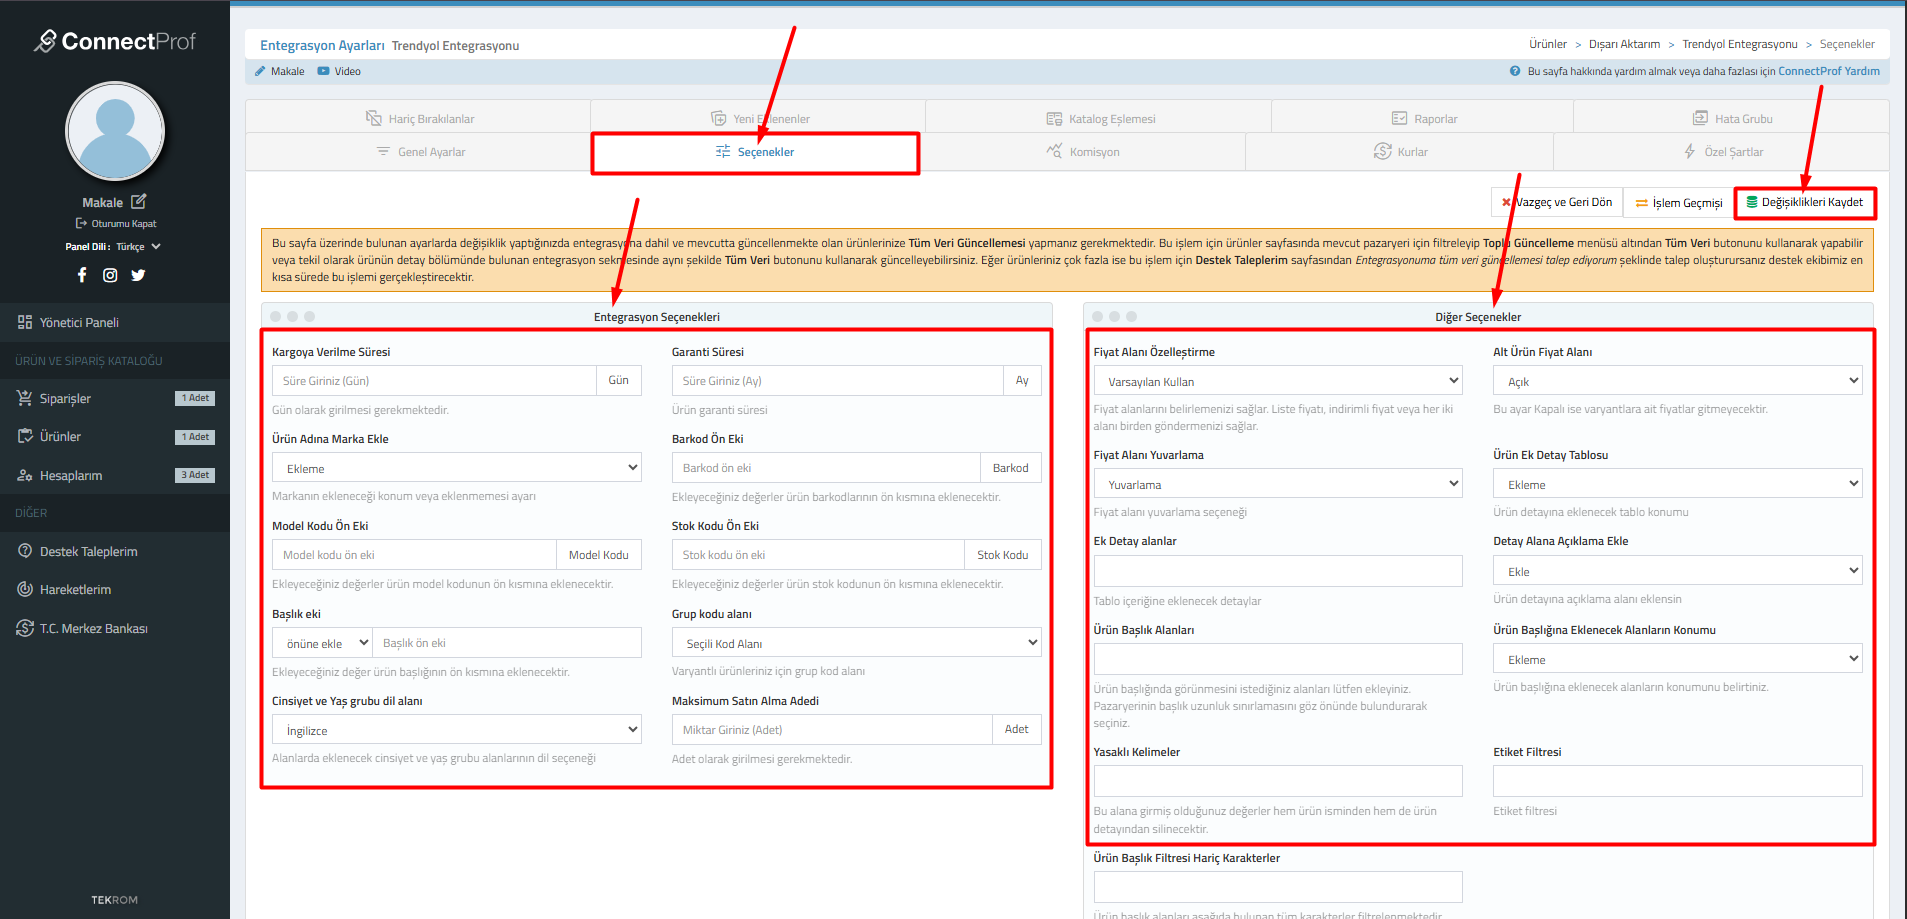Image resolution: width=1907 pixels, height=919 pixels.
Task: Save with Değişiklikleri Kaydet button
Action: coord(1804,202)
